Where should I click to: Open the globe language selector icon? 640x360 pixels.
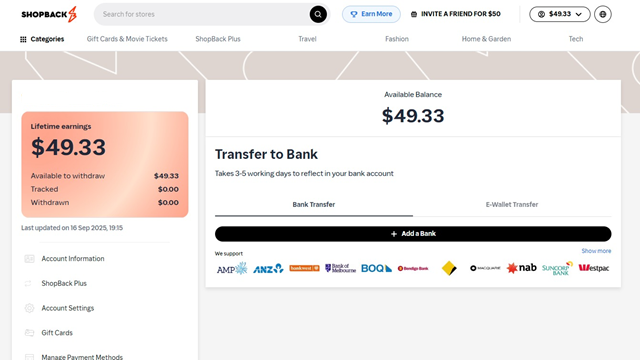tap(603, 14)
